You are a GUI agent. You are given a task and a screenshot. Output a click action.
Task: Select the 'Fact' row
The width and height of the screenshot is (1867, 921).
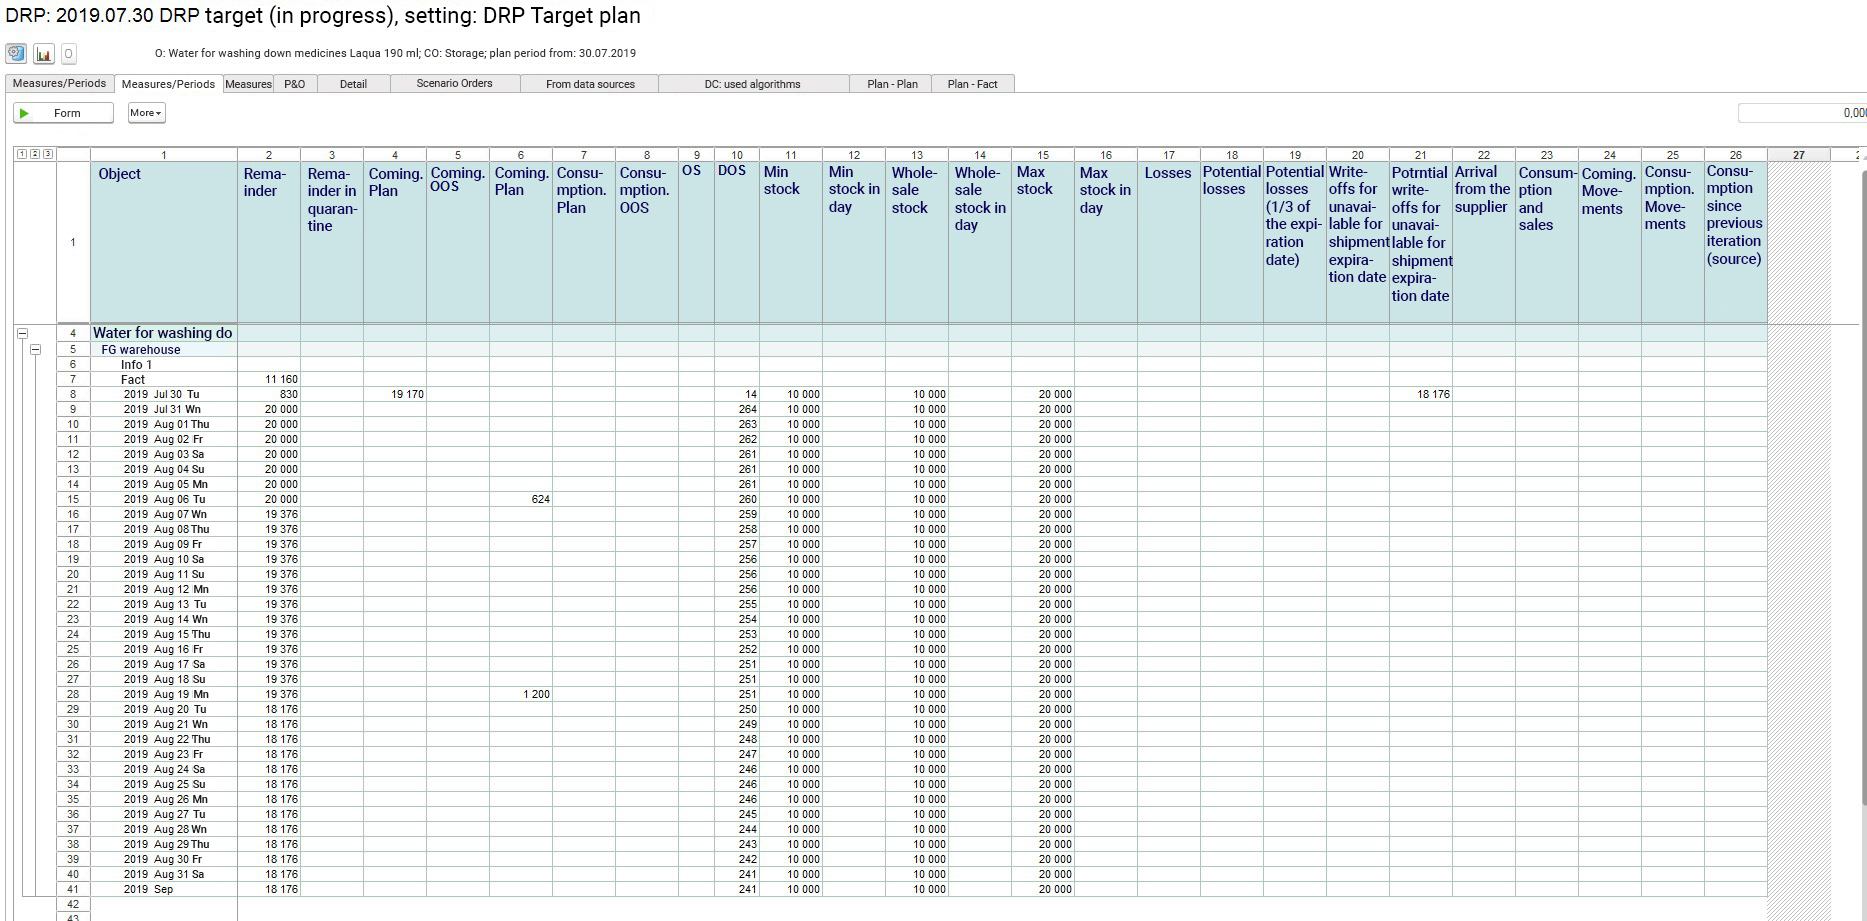[164, 380]
